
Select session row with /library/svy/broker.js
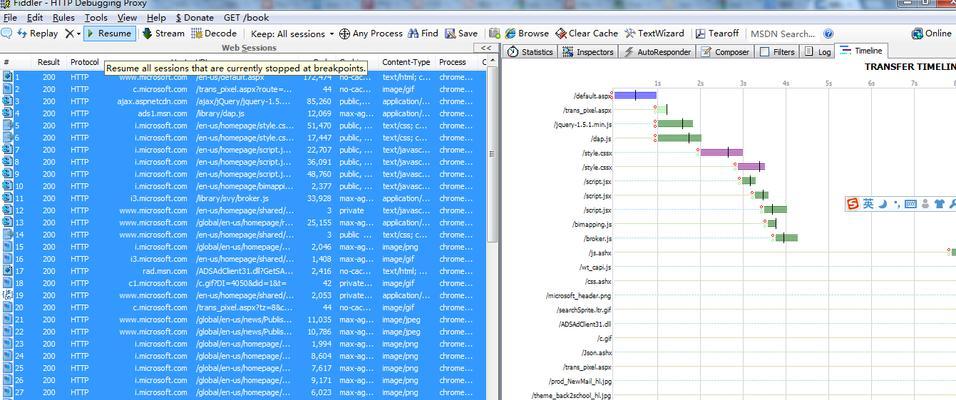pos(244,198)
